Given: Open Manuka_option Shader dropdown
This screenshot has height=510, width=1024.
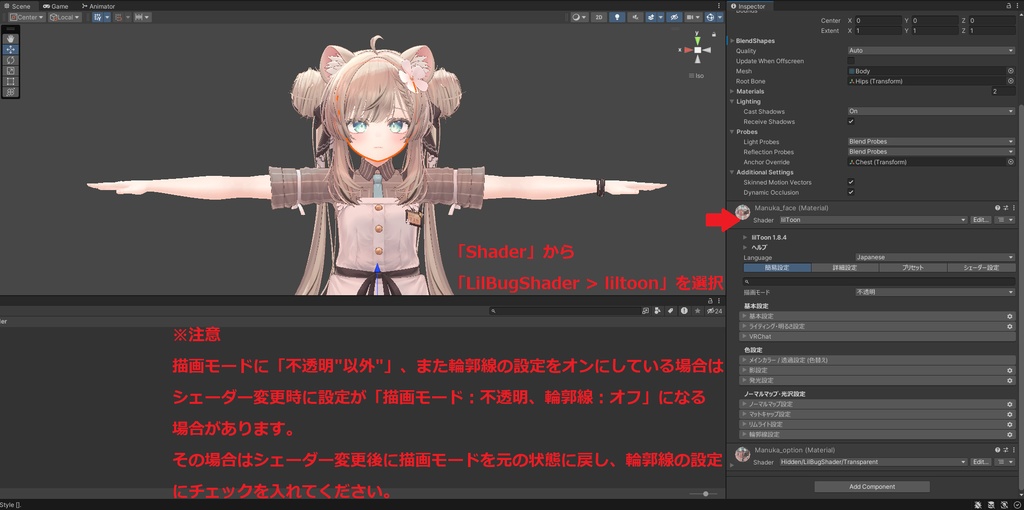Looking at the screenshot, I should pyautogui.click(x=873, y=462).
